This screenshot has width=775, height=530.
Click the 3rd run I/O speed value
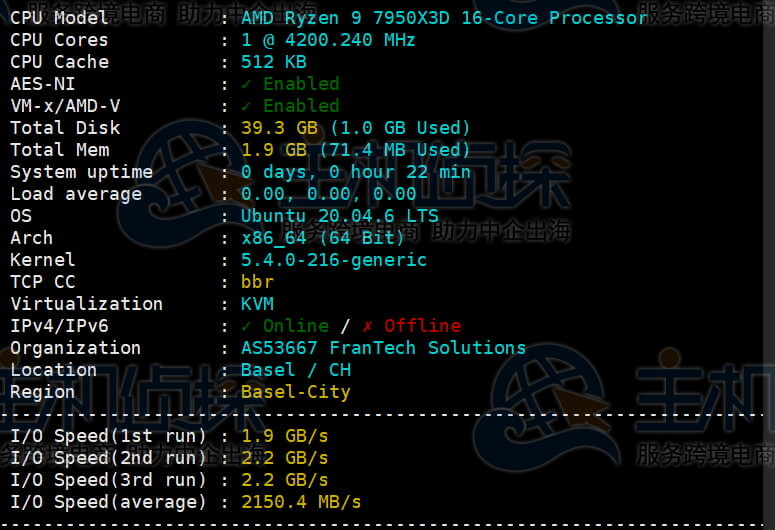pyautogui.click(x=285, y=480)
